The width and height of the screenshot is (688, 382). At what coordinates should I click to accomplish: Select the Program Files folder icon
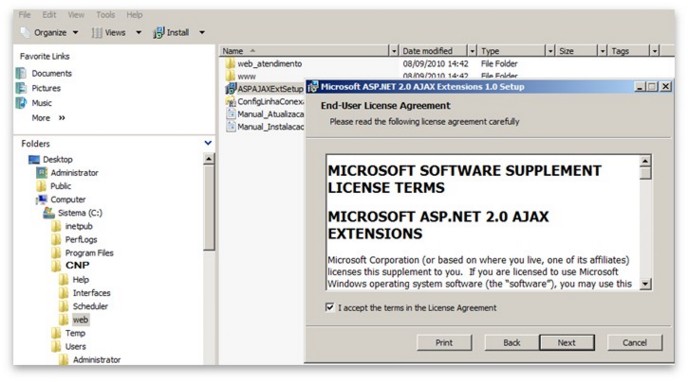56,253
